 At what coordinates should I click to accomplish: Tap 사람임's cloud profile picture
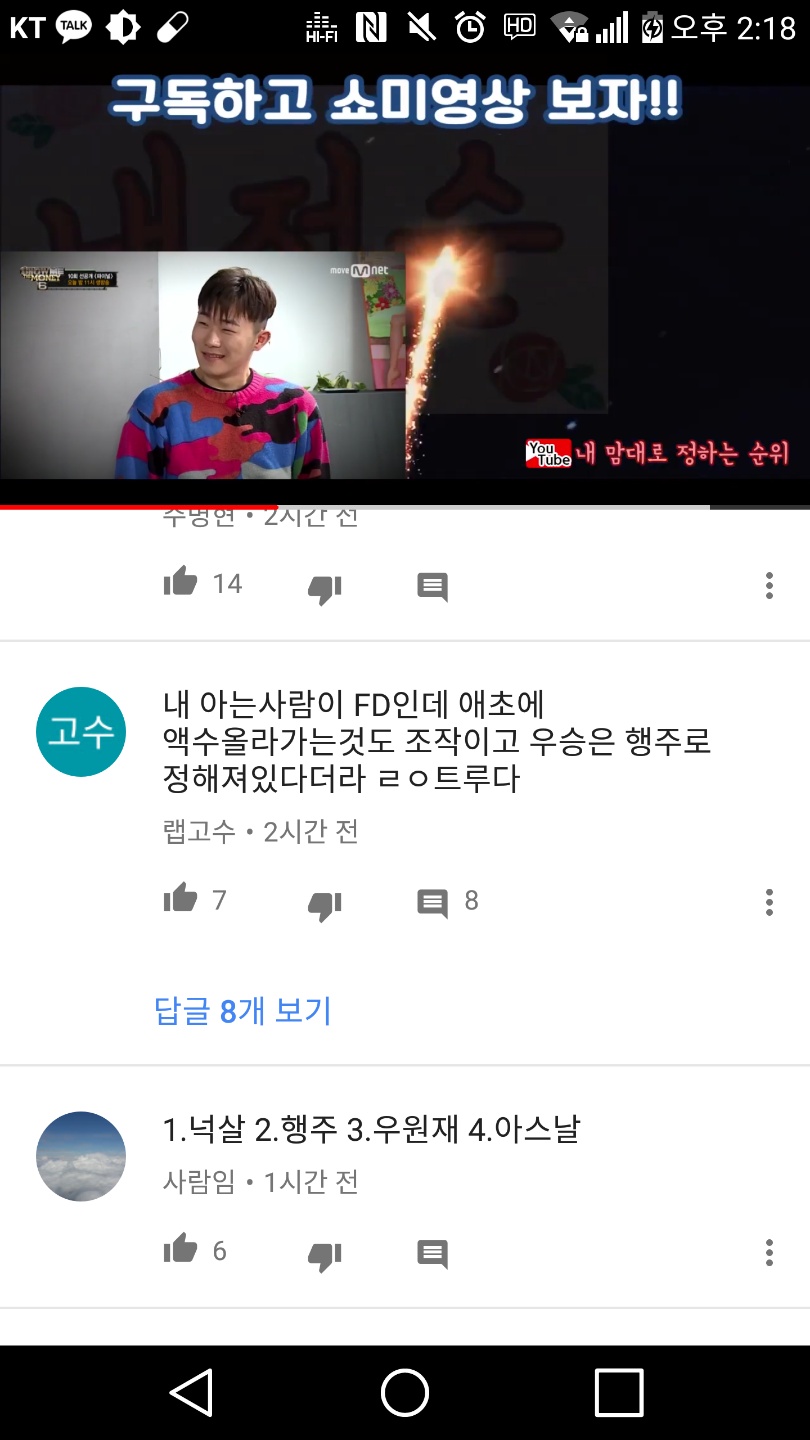coord(81,1156)
